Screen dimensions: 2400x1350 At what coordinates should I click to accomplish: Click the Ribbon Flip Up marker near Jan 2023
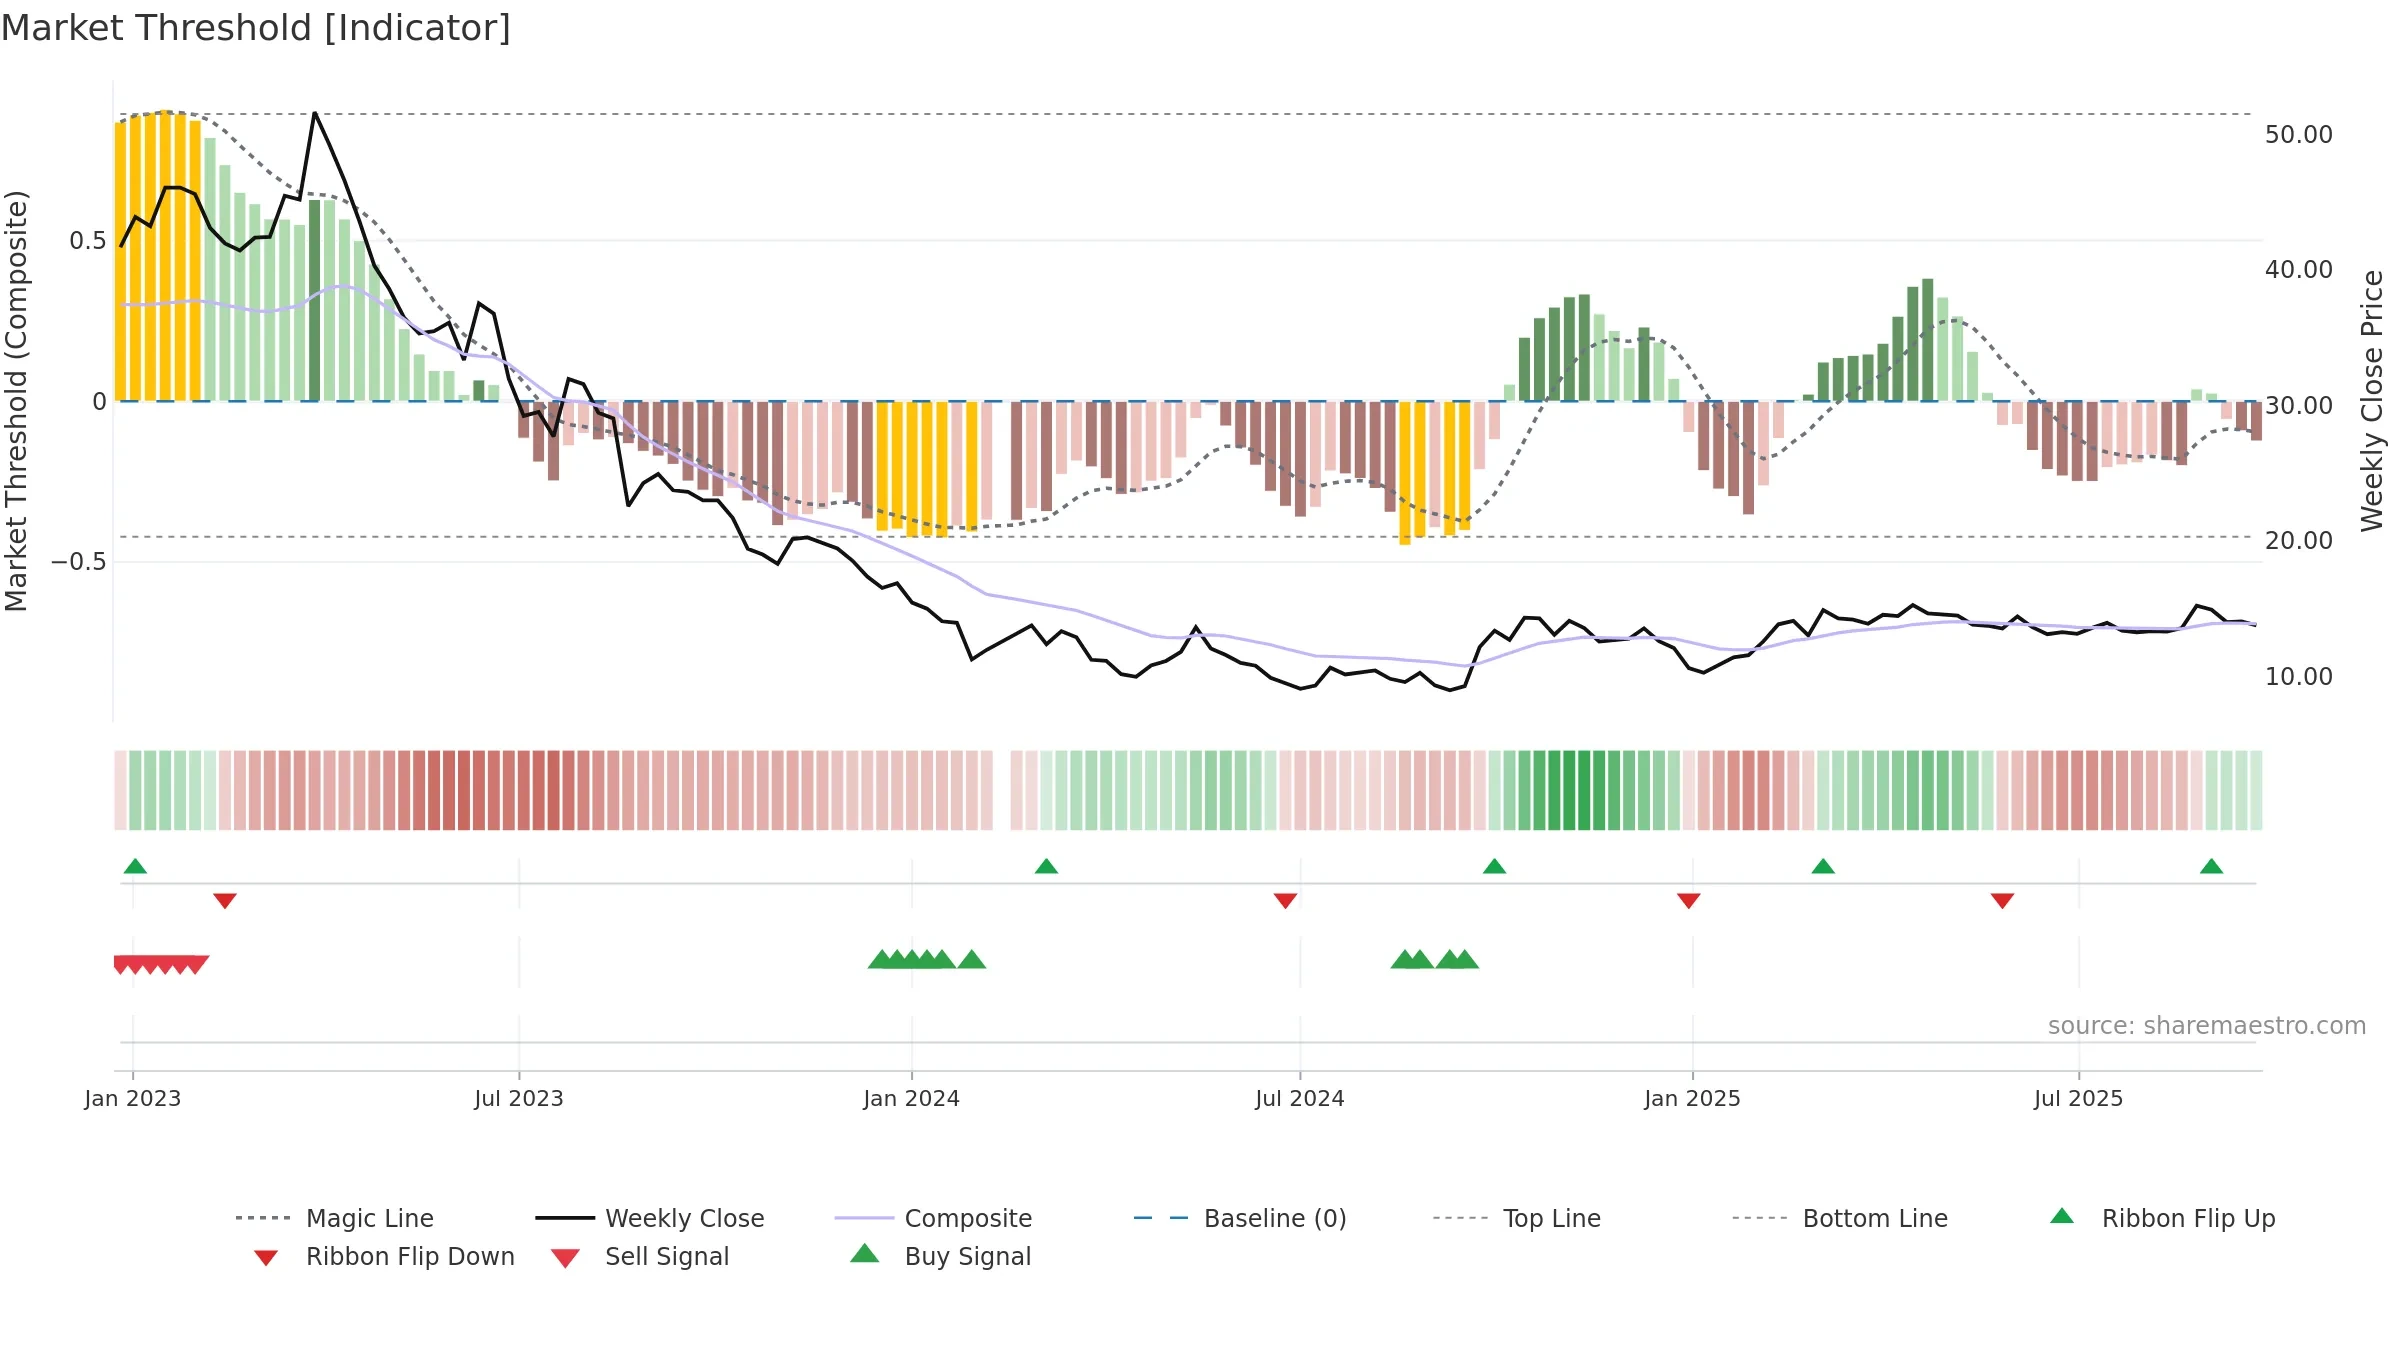point(135,866)
